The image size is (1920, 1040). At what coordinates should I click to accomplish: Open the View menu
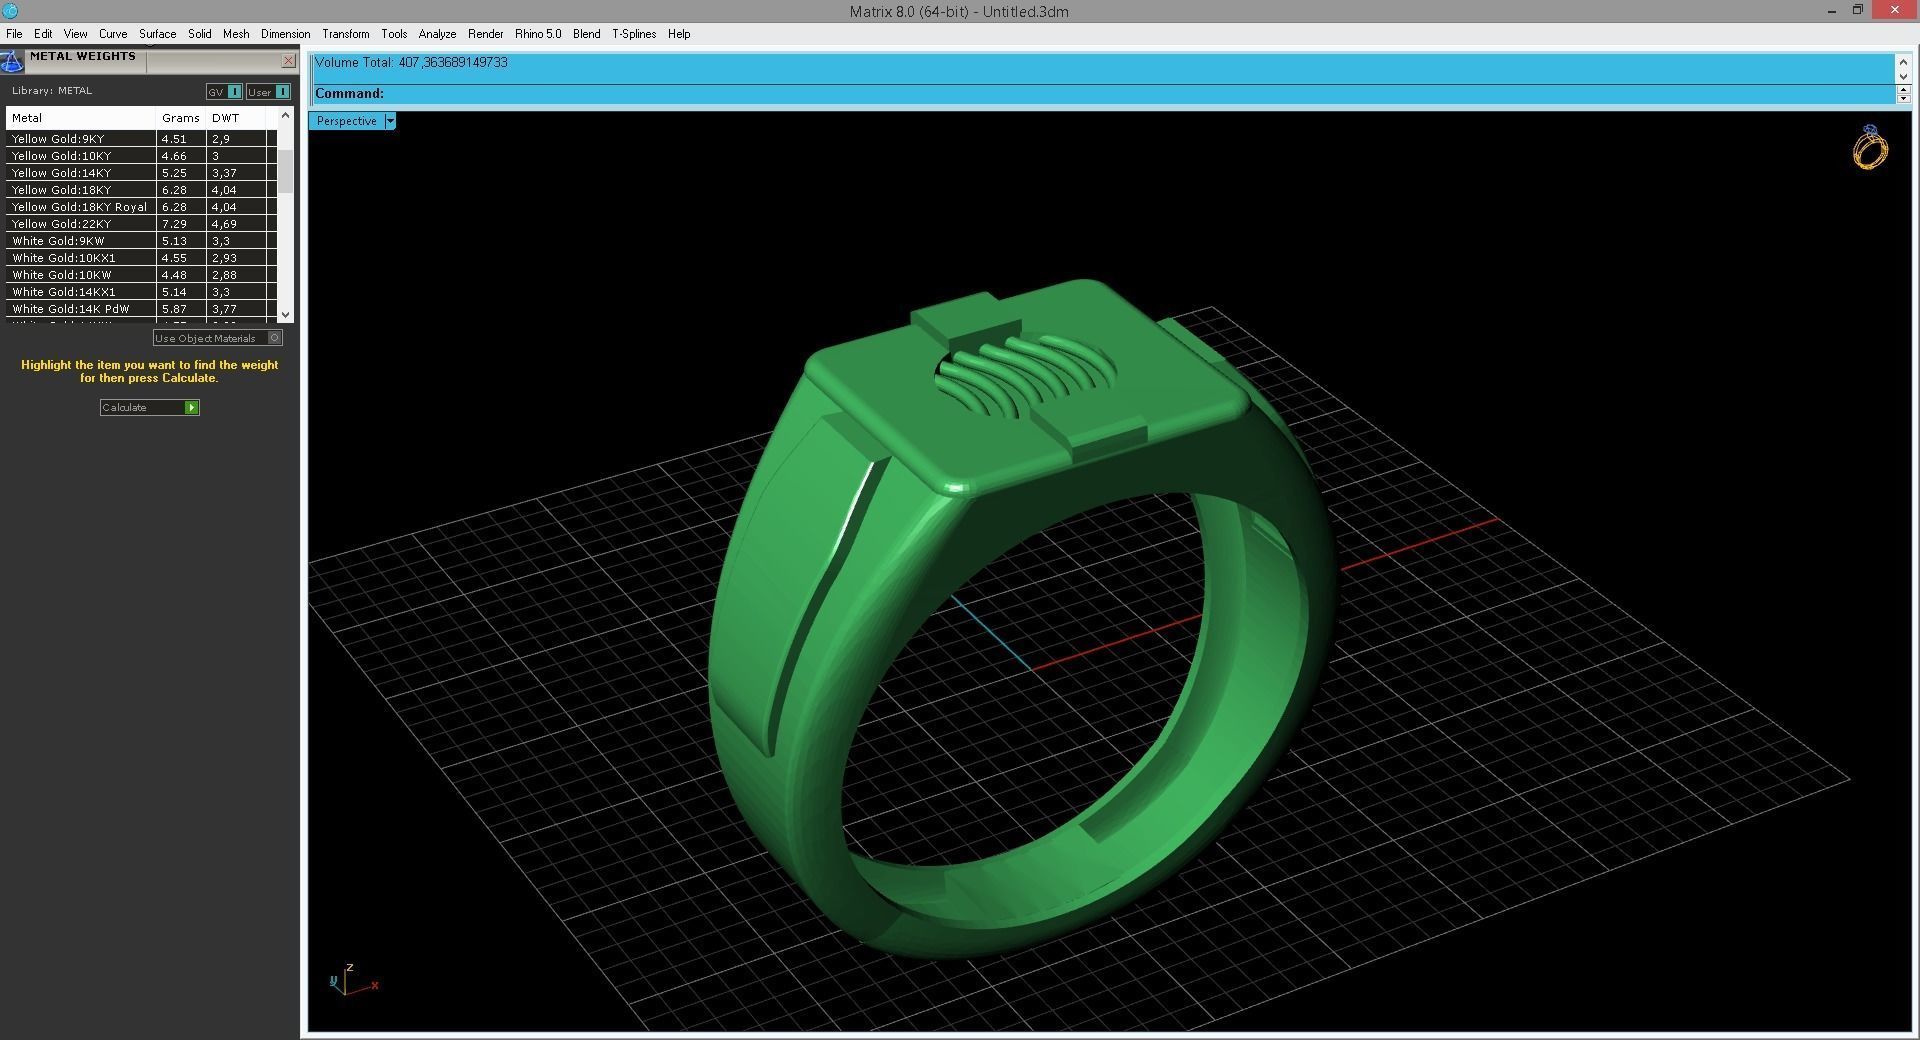(75, 34)
